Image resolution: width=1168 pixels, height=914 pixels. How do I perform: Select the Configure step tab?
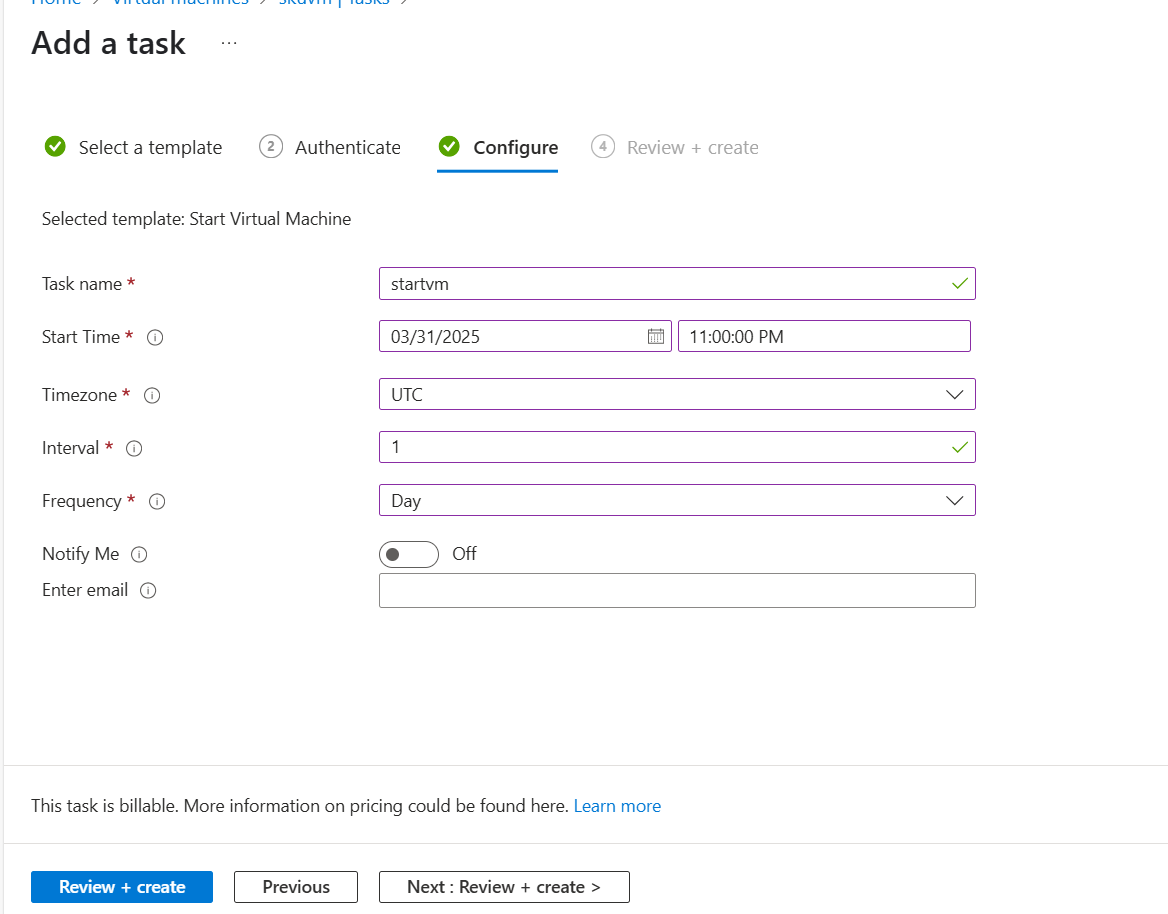498,147
